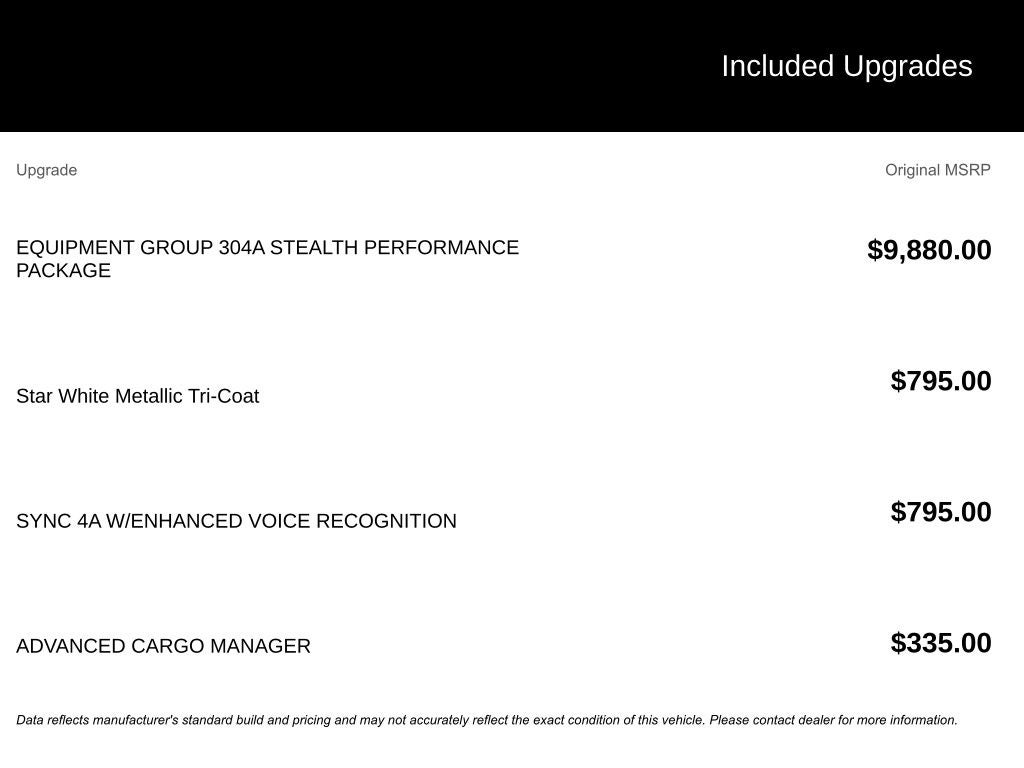Image resolution: width=1024 pixels, height=768 pixels.
Task: Click the word 'STEALTH' in equipment group
Action: pyautogui.click(x=314, y=248)
